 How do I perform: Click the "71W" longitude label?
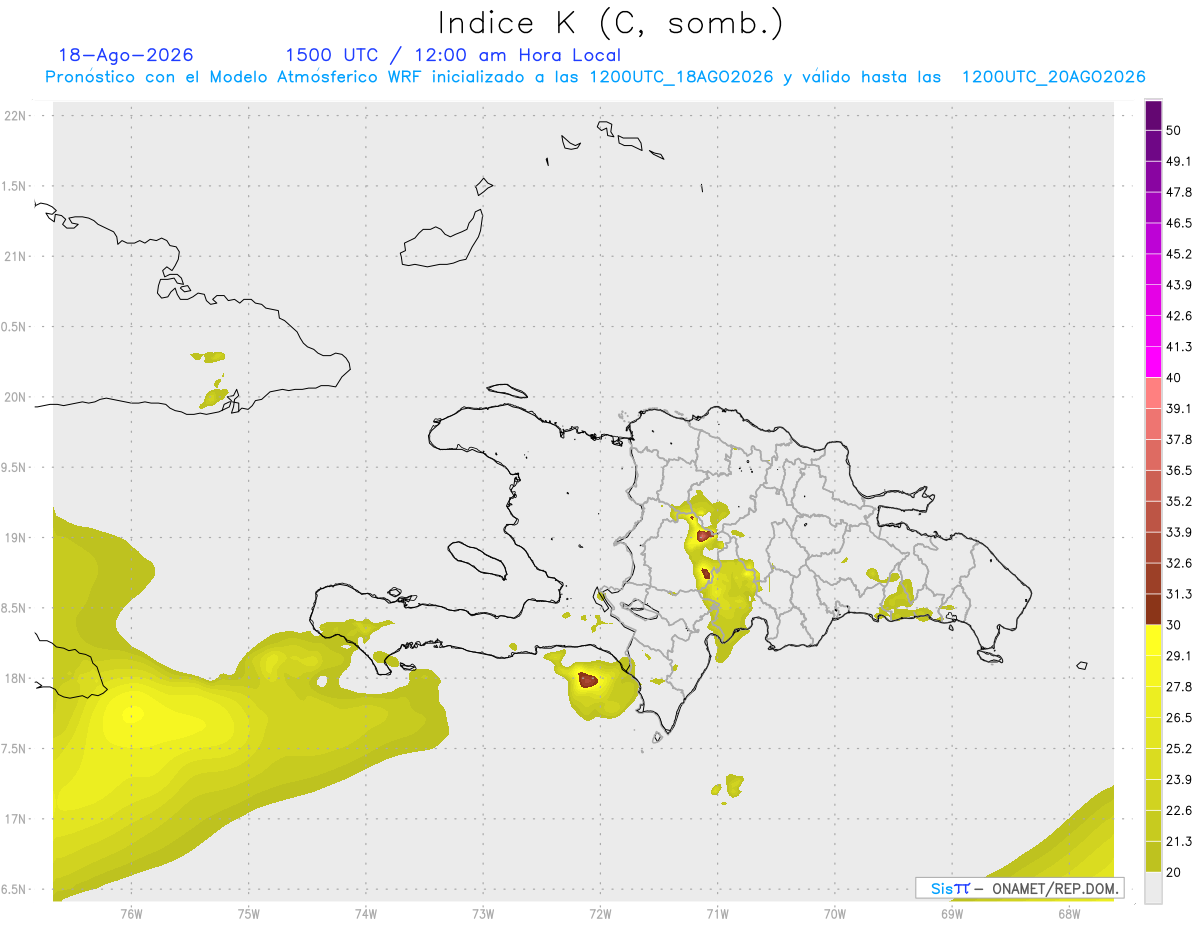coord(717,914)
